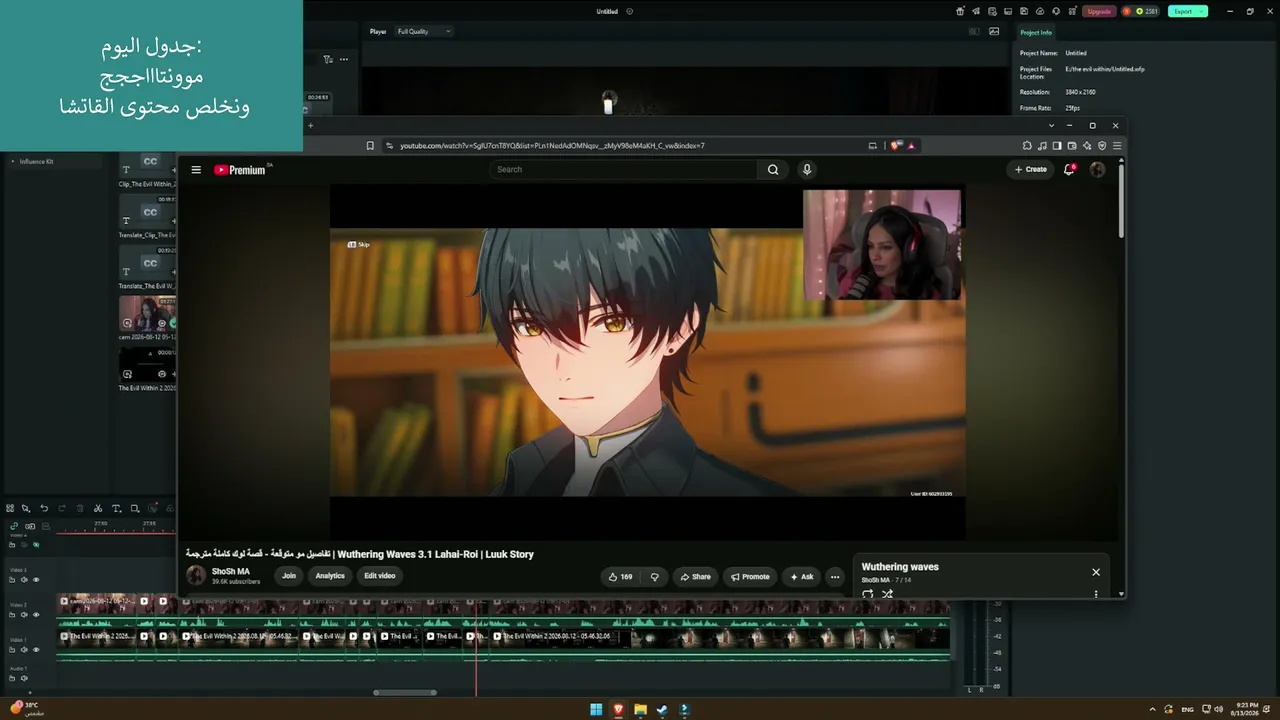Mute the Audio 1 track

coord(24,678)
